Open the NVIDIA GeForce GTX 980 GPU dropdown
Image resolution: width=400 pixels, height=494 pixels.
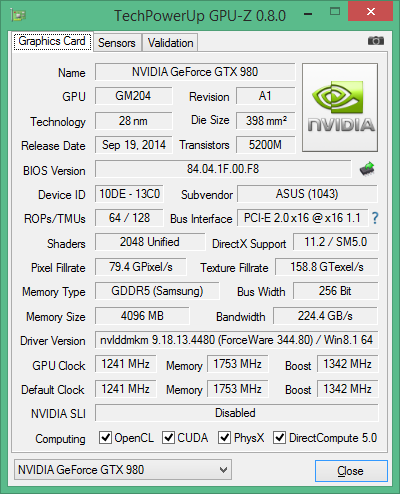[123, 470]
